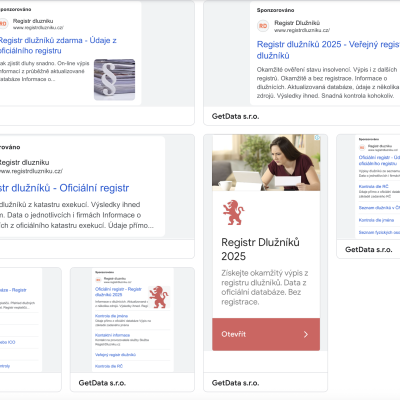Click 'Kontrola dle jména' sitelink in bottom preview

pyautogui.click(x=111, y=316)
